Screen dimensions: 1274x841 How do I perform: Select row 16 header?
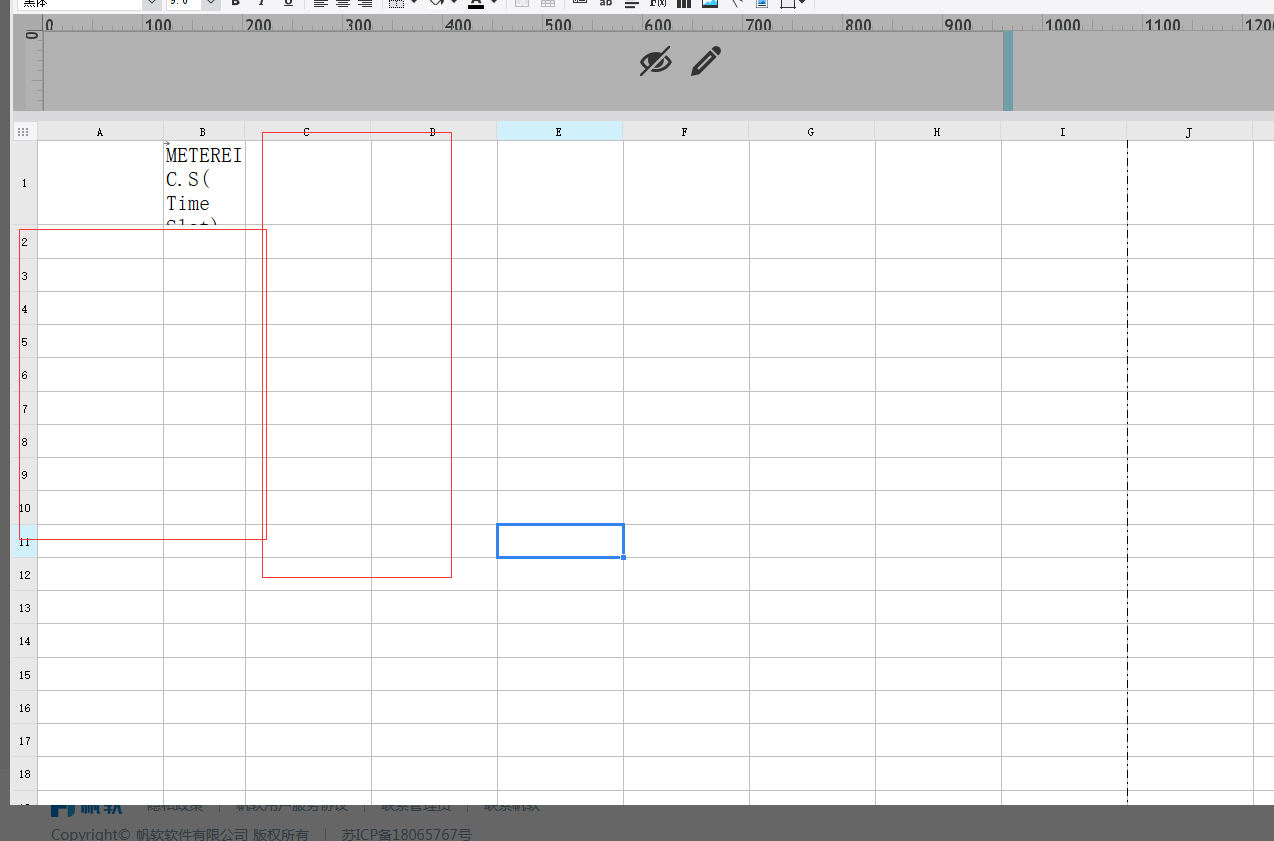tap(24, 707)
